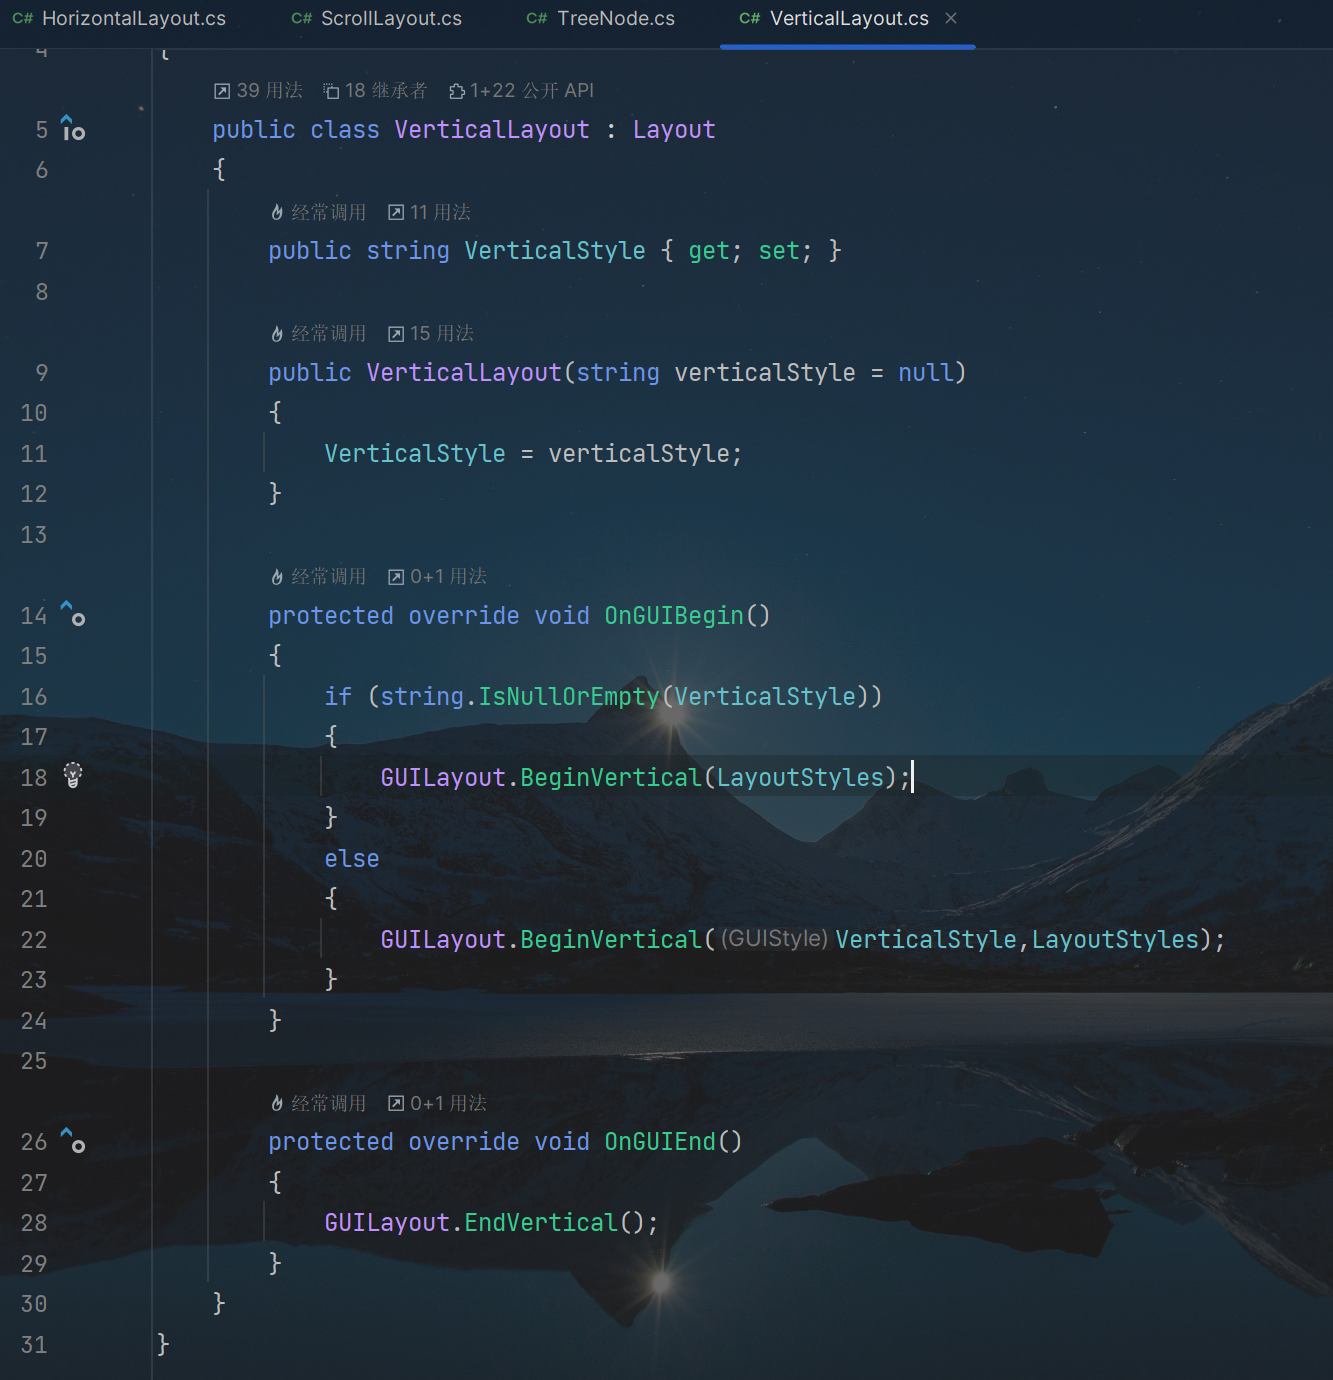
Task: Click the base type Layout on line 5
Action: click(x=674, y=130)
